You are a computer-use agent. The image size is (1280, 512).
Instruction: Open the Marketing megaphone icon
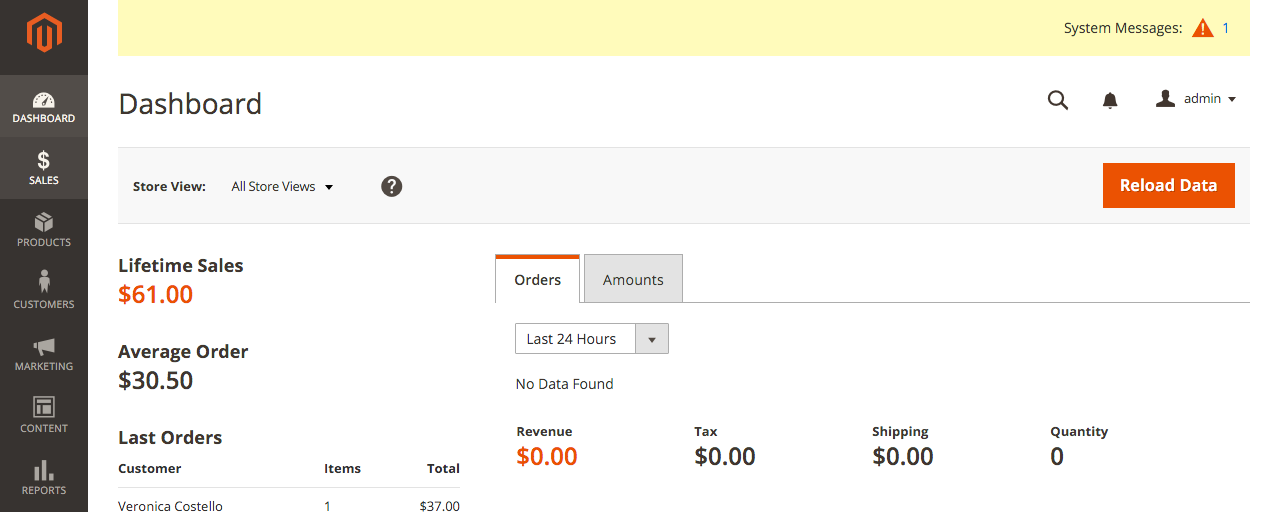point(44,347)
